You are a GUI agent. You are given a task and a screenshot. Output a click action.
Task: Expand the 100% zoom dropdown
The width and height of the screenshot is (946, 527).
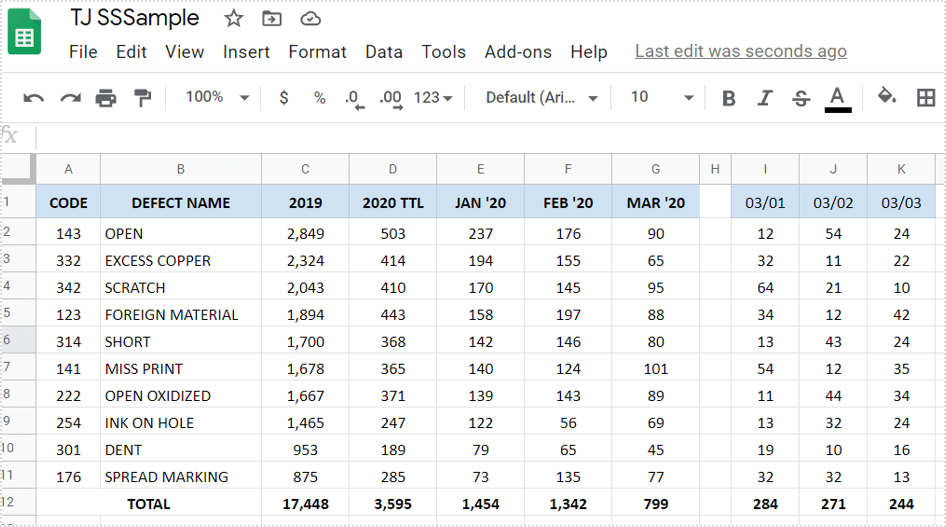[x=217, y=97]
